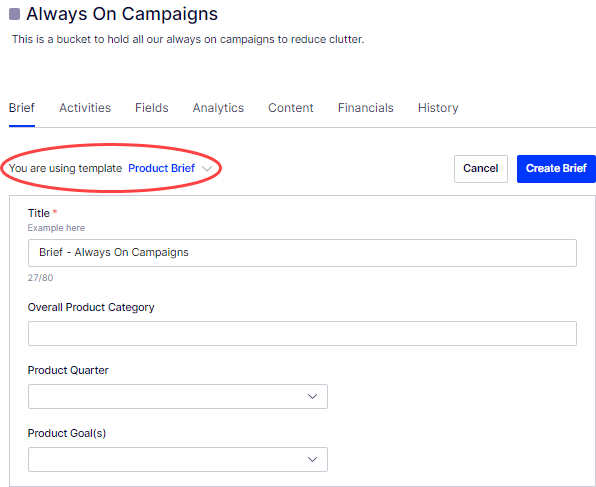
Task: Open the Product Quarter dropdown
Action: click(178, 397)
